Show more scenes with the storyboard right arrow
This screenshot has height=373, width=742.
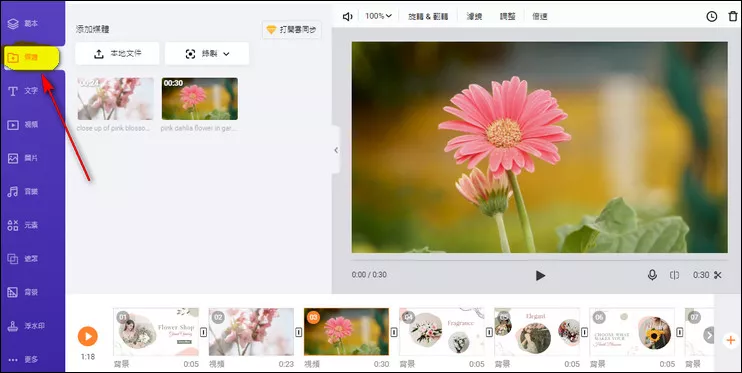point(708,335)
